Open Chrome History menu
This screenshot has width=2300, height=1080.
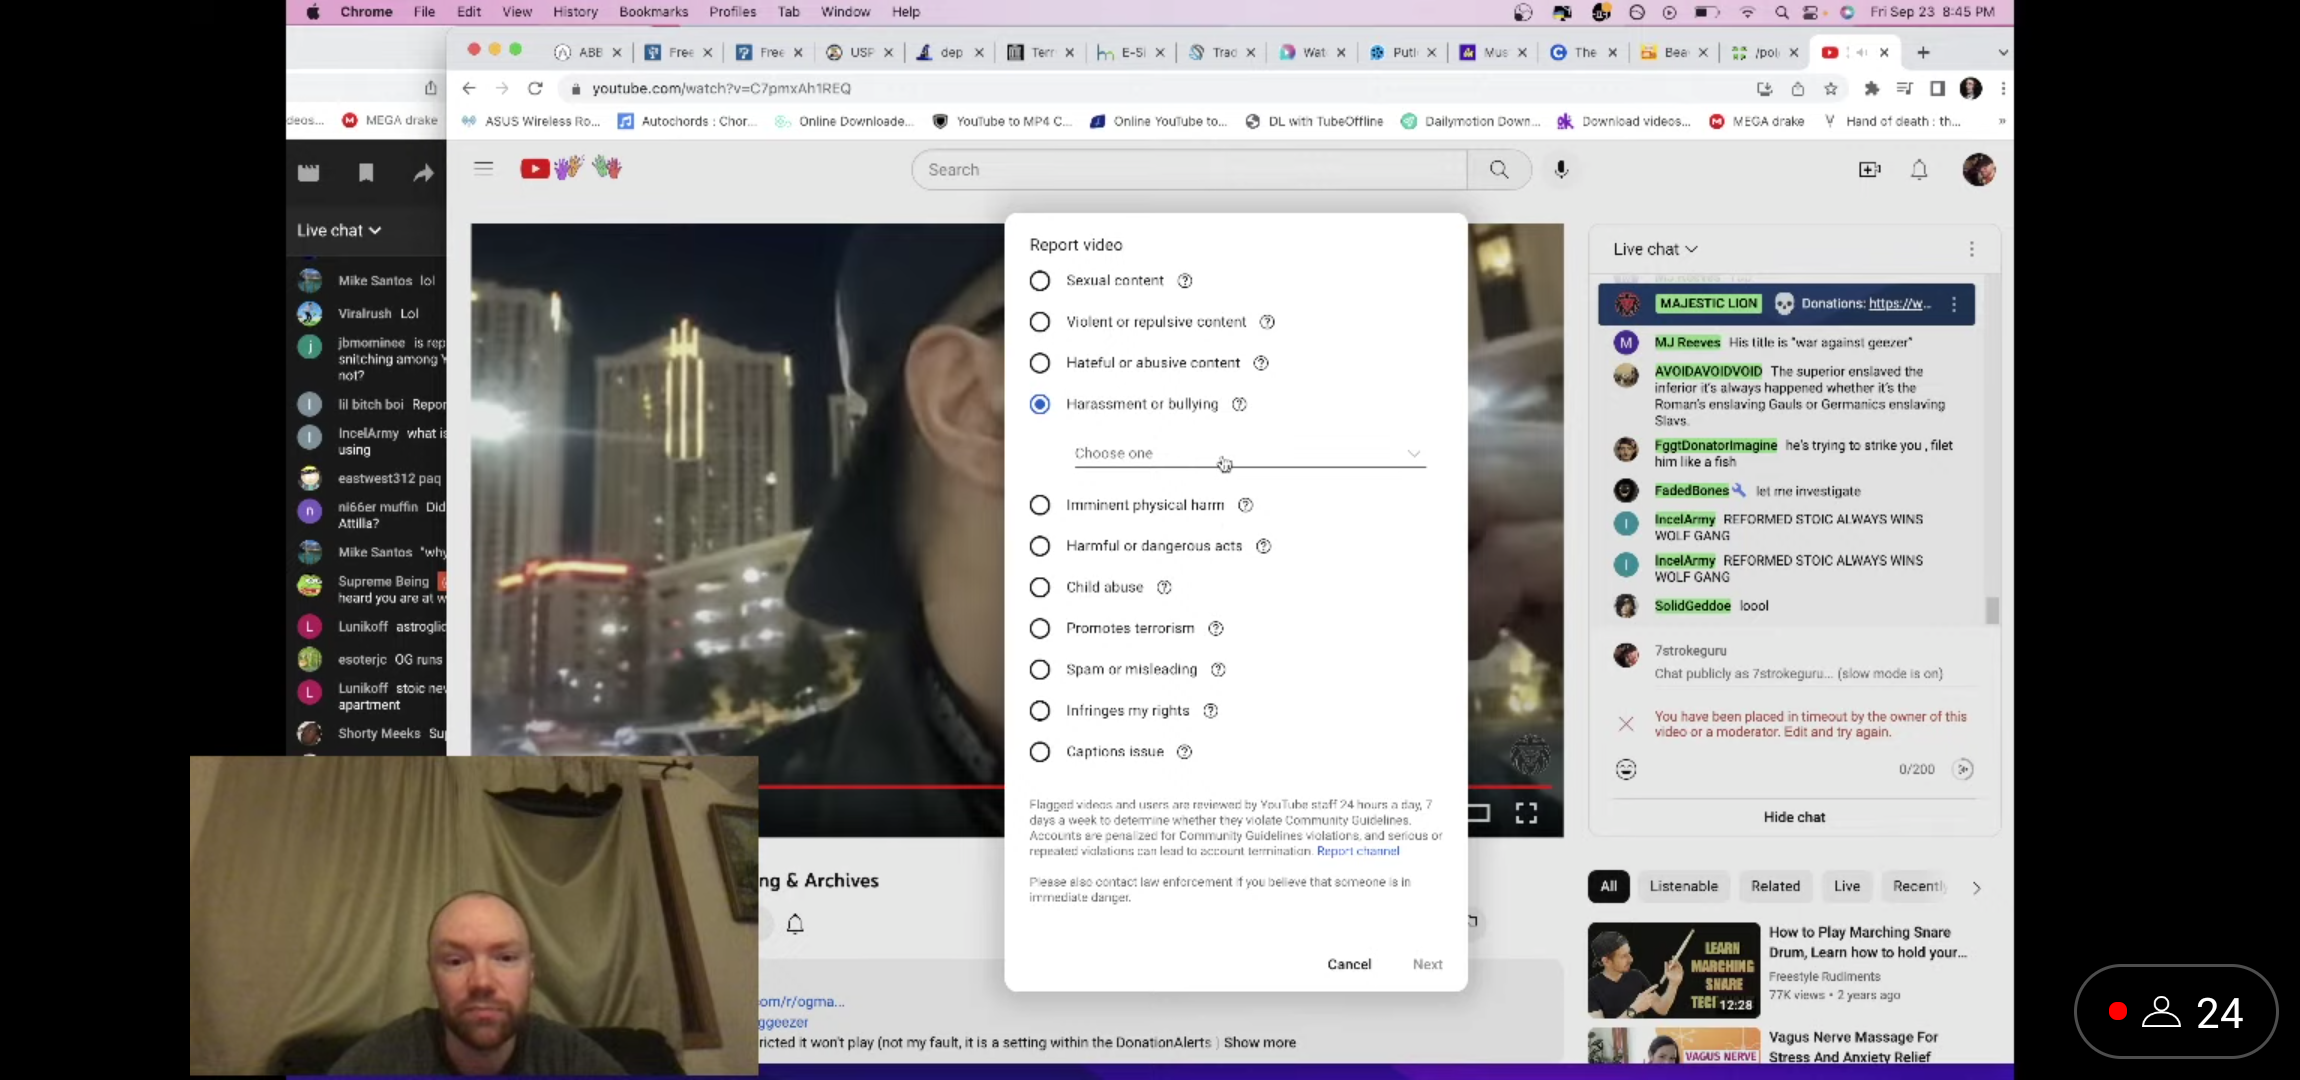[x=575, y=12]
